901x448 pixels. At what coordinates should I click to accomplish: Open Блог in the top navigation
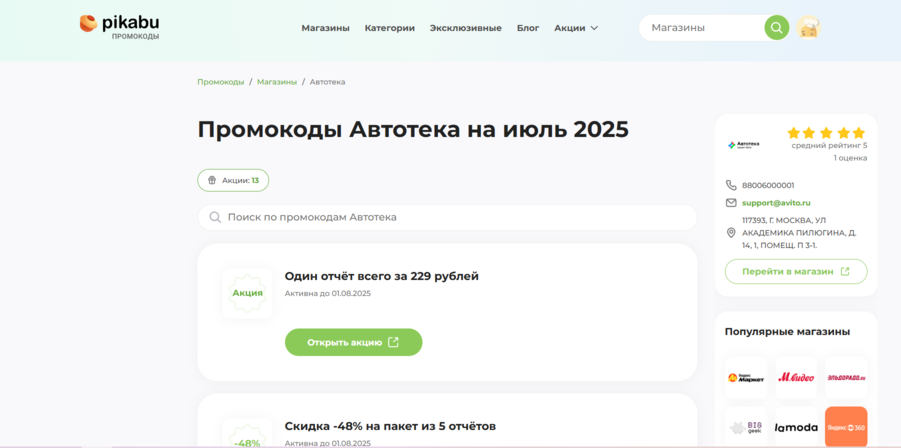528,28
